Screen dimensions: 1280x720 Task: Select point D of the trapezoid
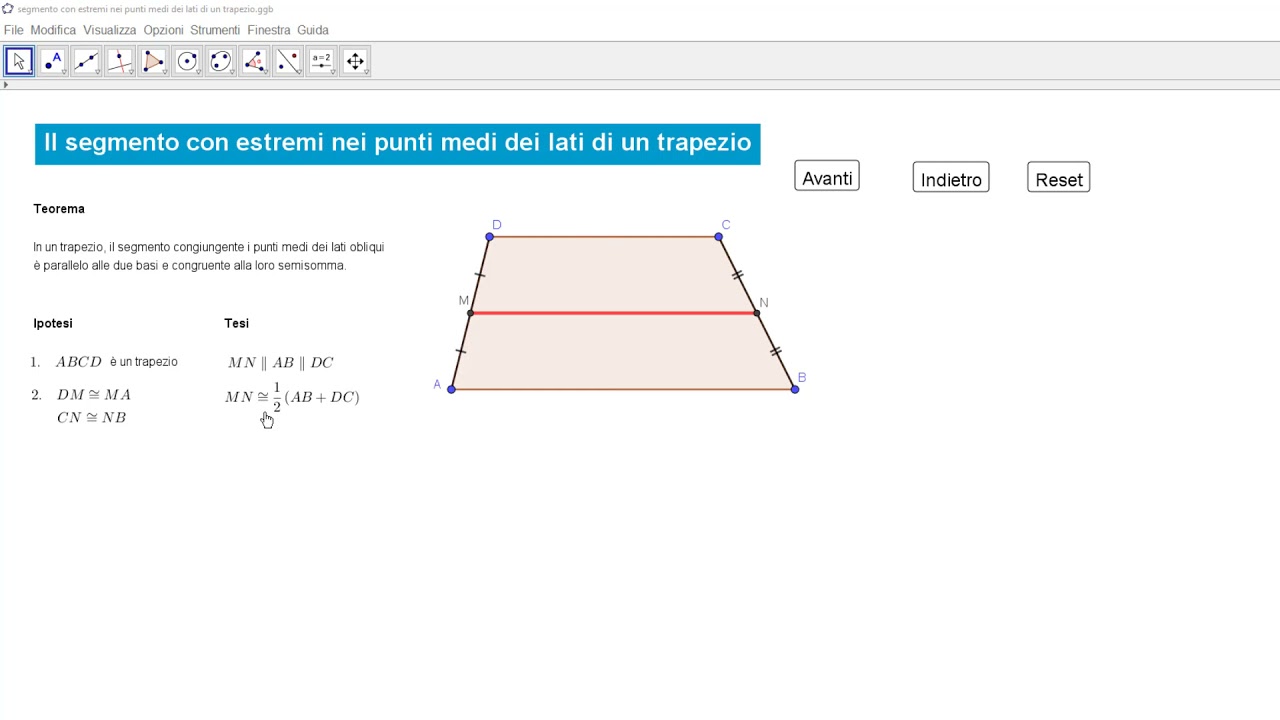(x=489, y=237)
